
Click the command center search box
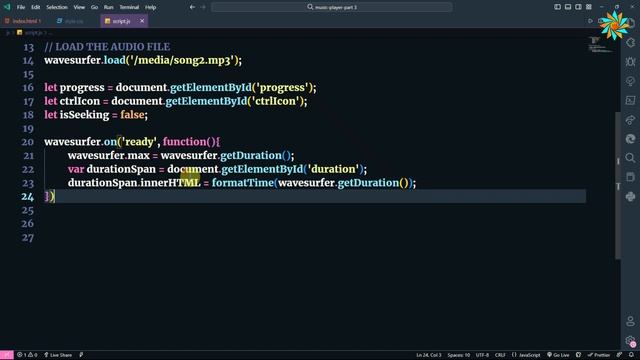click(331, 7)
